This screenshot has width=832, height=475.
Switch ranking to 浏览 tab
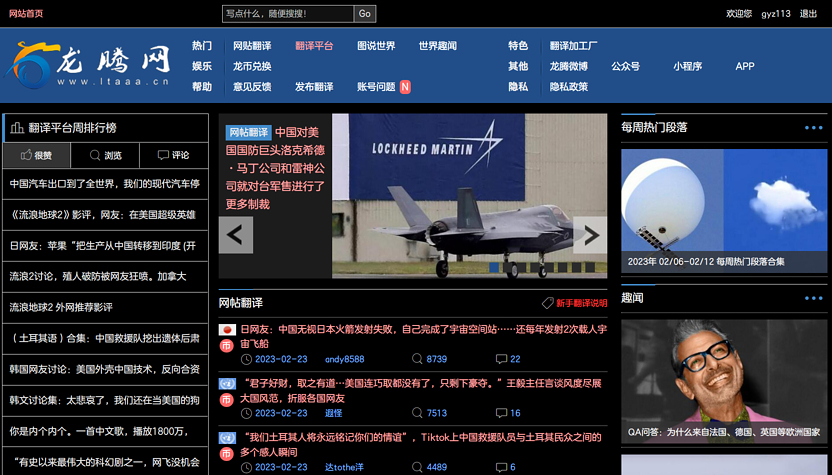[x=105, y=155]
